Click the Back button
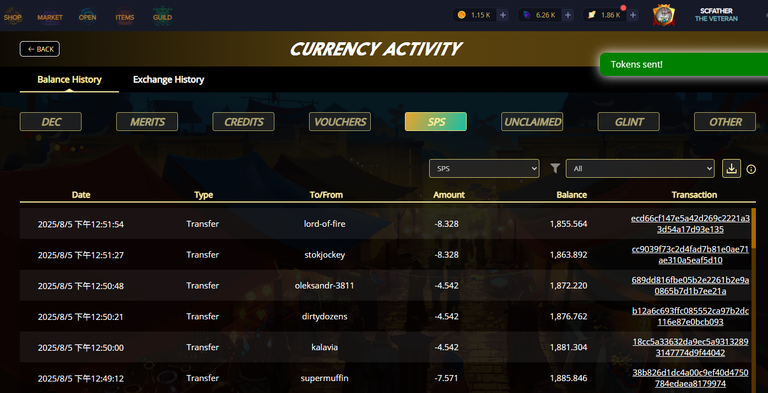The width and height of the screenshot is (768, 393). coord(40,49)
